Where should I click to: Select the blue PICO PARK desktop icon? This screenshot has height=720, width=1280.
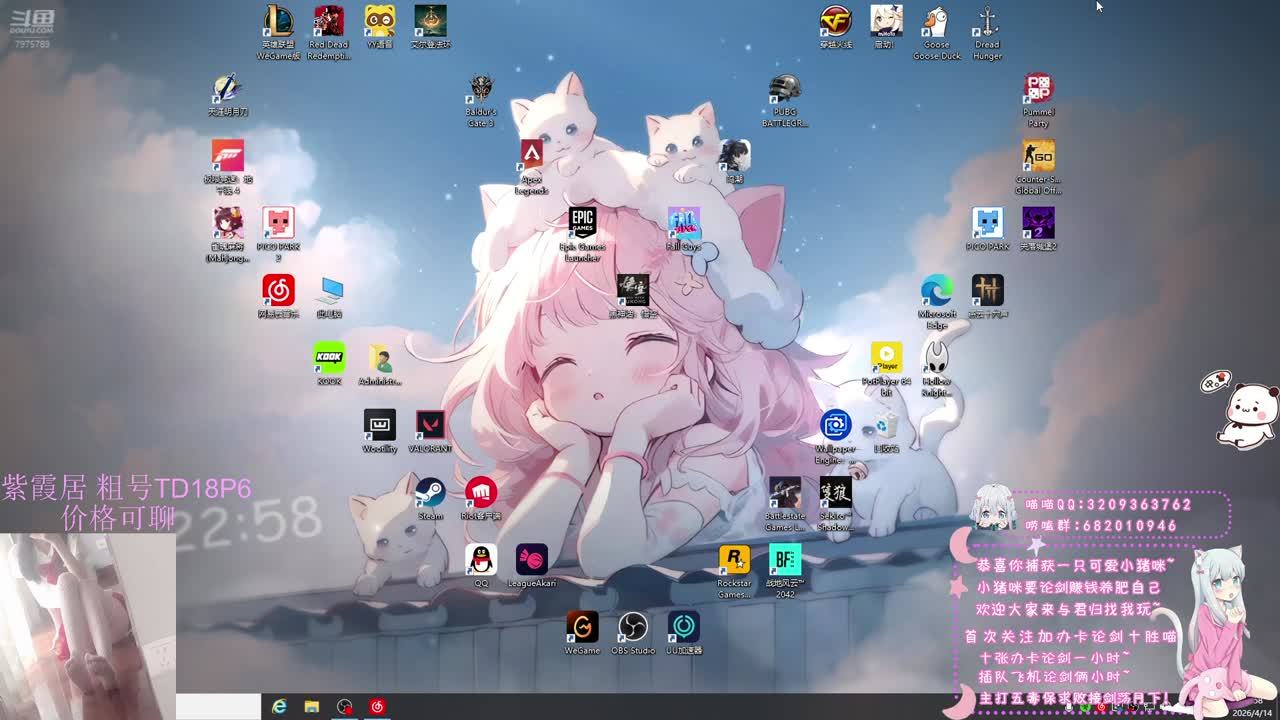tap(988, 229)
